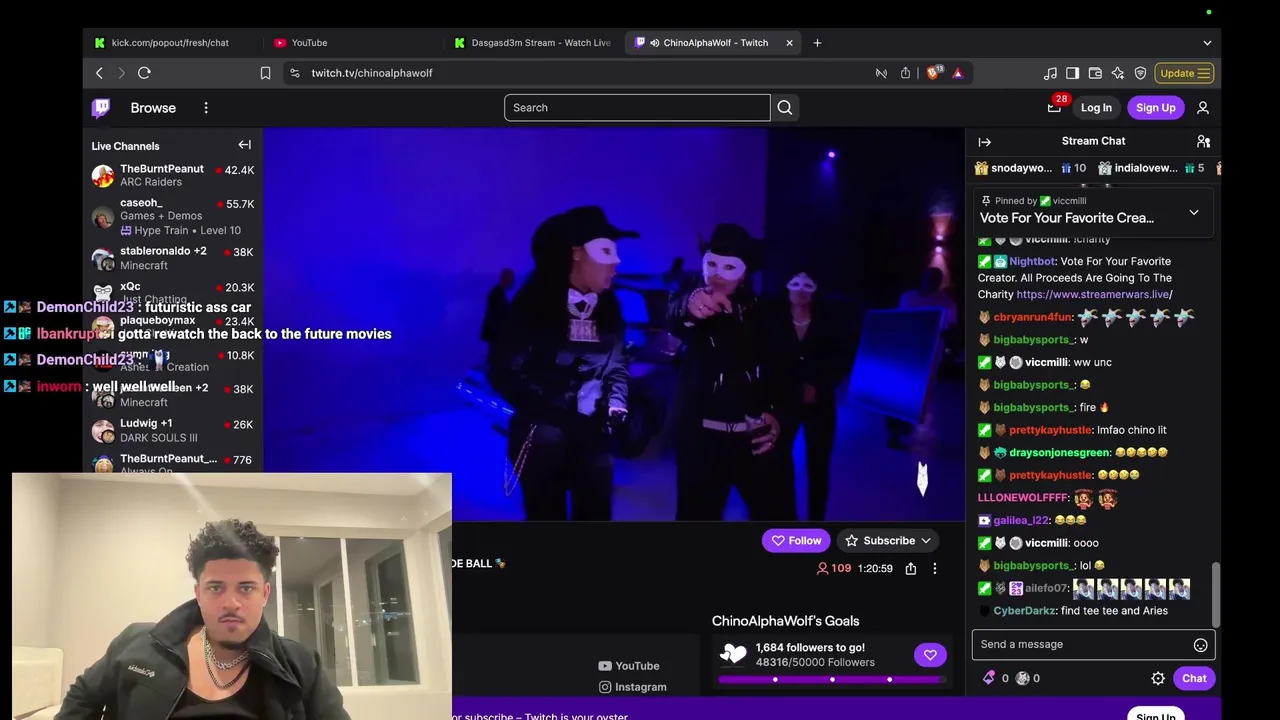Open caseoh_ live channel
Viewport: 1280px width, 720px height.
[x=173, y=216]
